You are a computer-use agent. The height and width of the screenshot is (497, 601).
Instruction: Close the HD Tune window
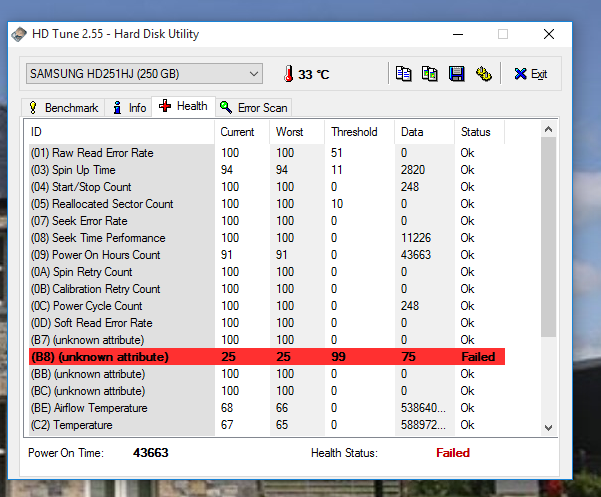click(x=549, y=34)
